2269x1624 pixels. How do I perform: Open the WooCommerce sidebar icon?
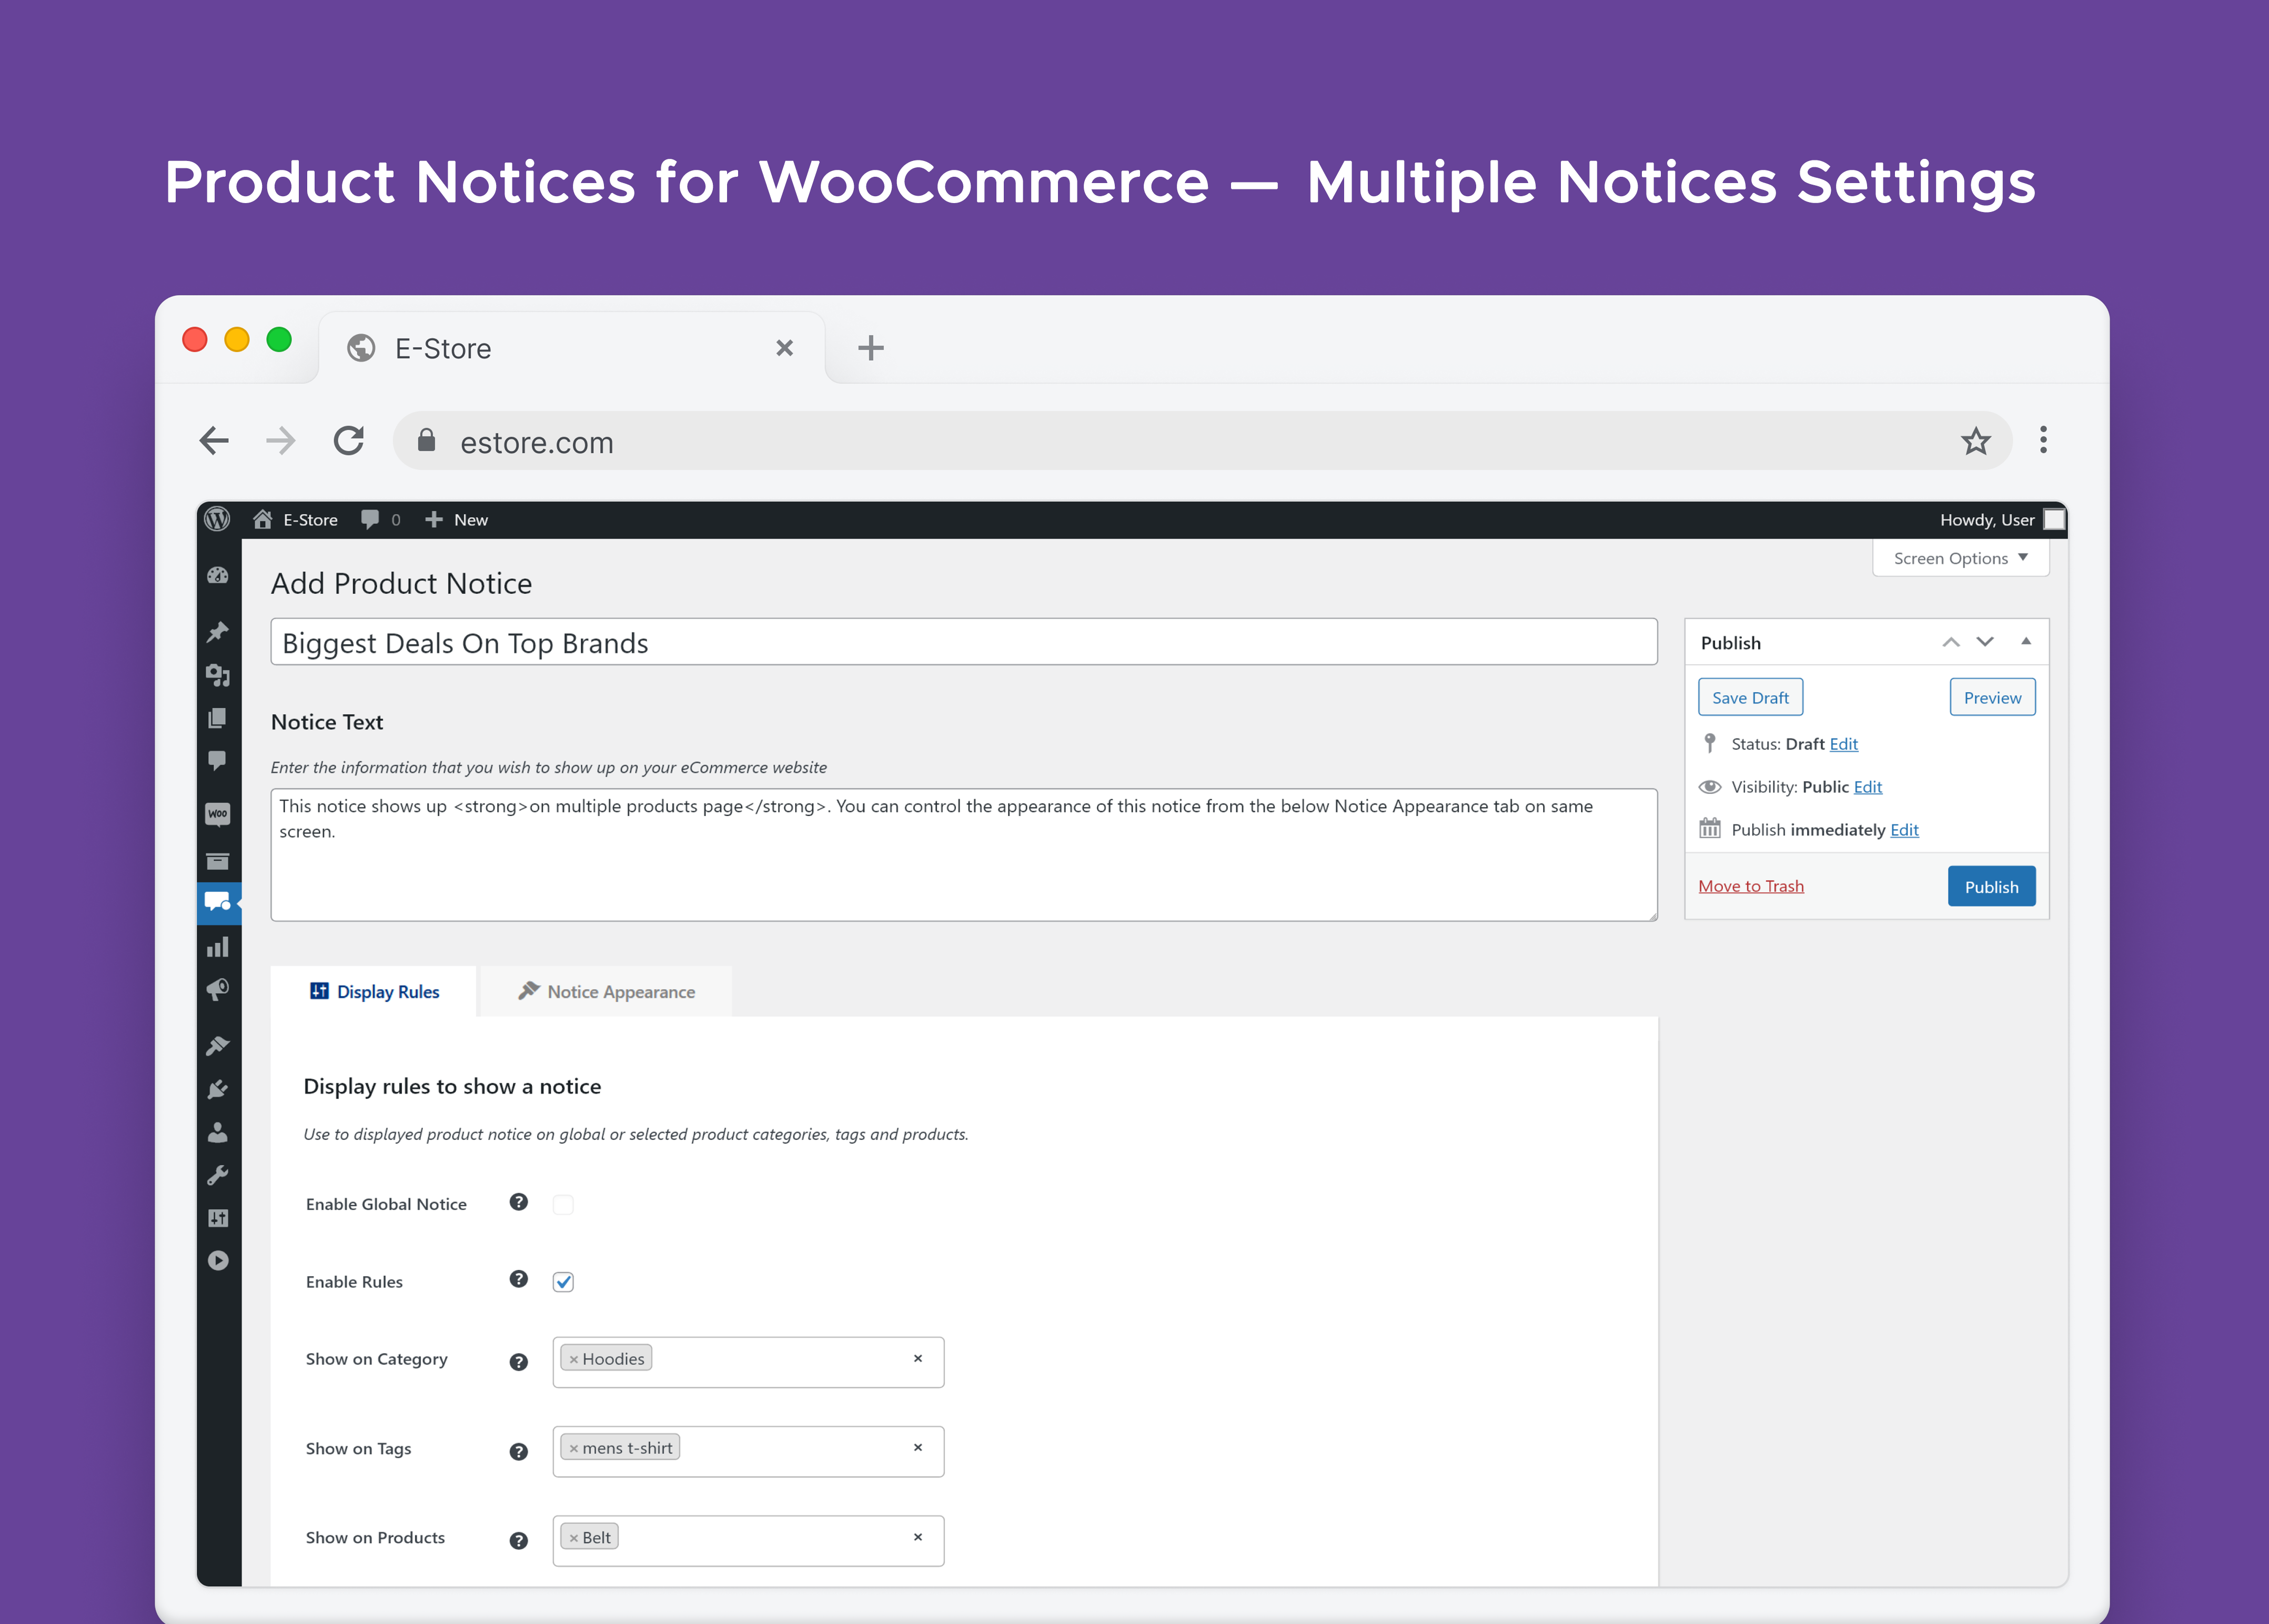point(218,814)
